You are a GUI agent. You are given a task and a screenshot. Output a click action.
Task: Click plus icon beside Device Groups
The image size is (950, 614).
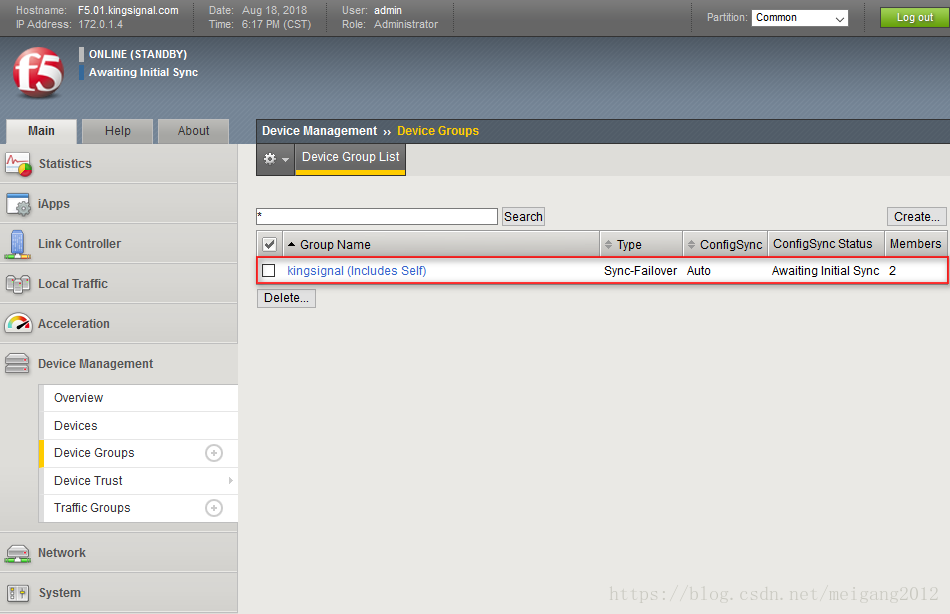(x=214, y=453)
